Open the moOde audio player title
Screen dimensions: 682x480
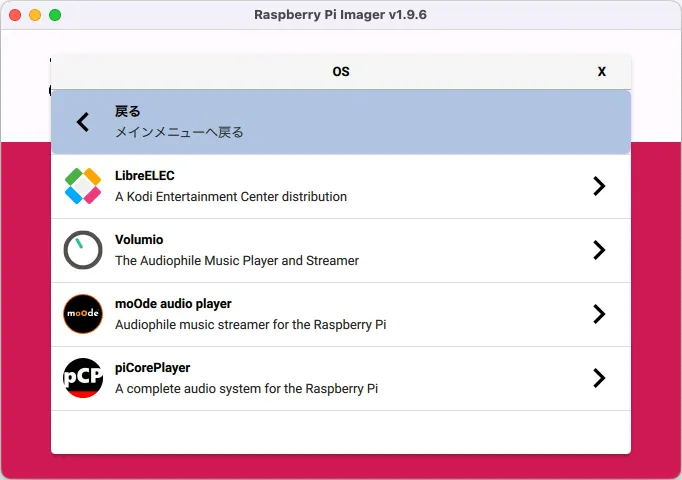tap(173, 303)
